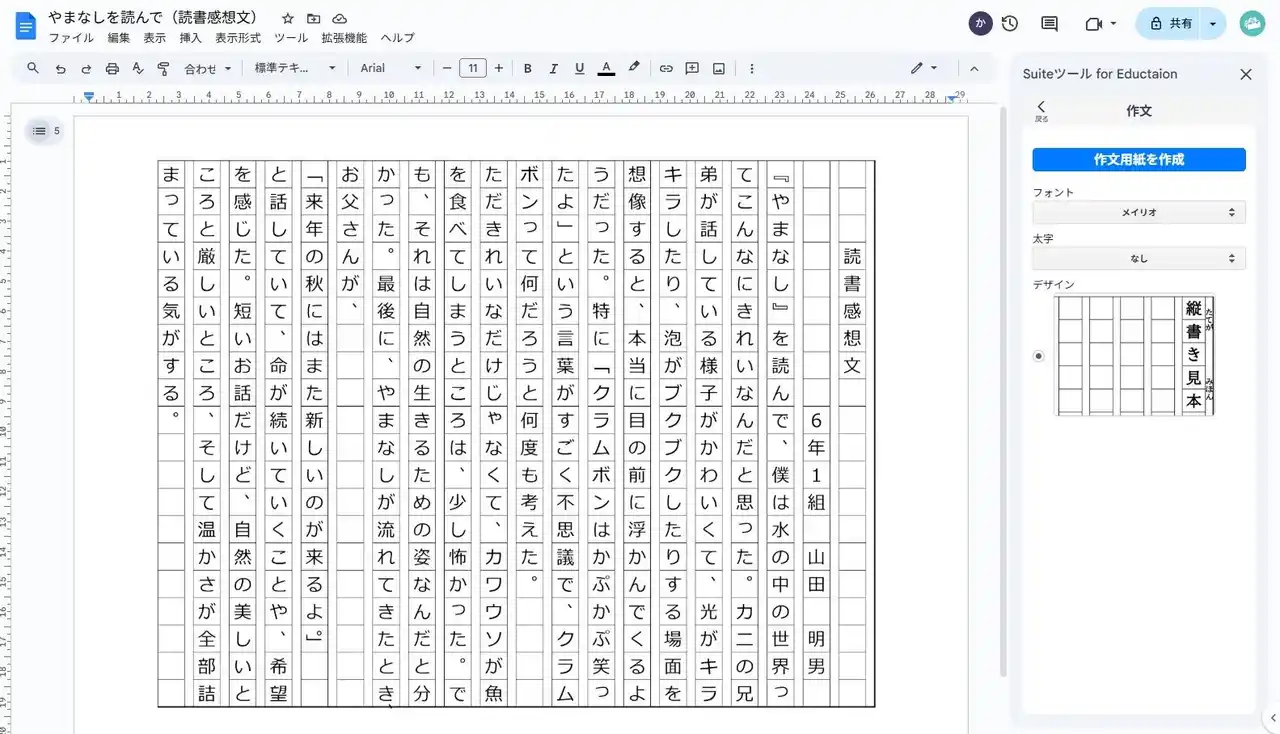
Task: Open the メイリオ font dropdown
Action: [1139, 212]
